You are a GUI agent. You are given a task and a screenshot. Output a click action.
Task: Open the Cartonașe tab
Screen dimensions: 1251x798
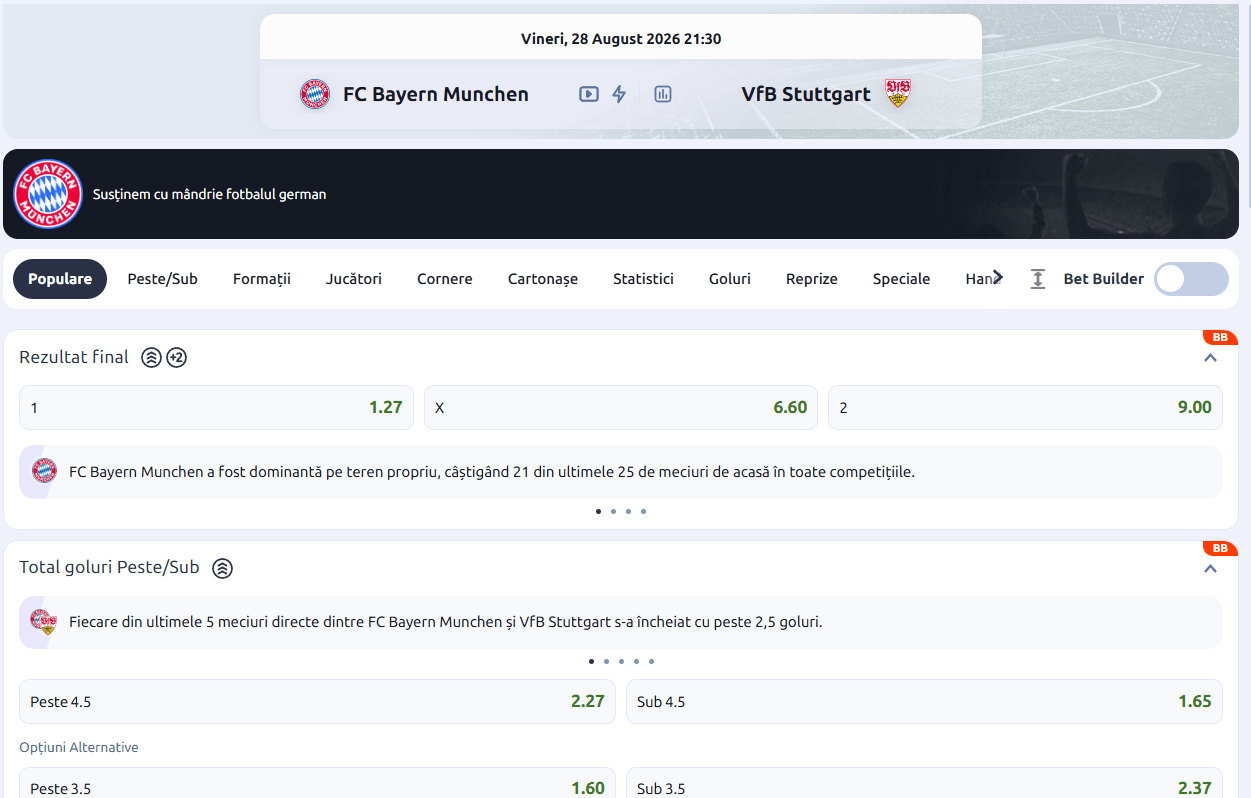pyautogui.click(x=543, y=279)
